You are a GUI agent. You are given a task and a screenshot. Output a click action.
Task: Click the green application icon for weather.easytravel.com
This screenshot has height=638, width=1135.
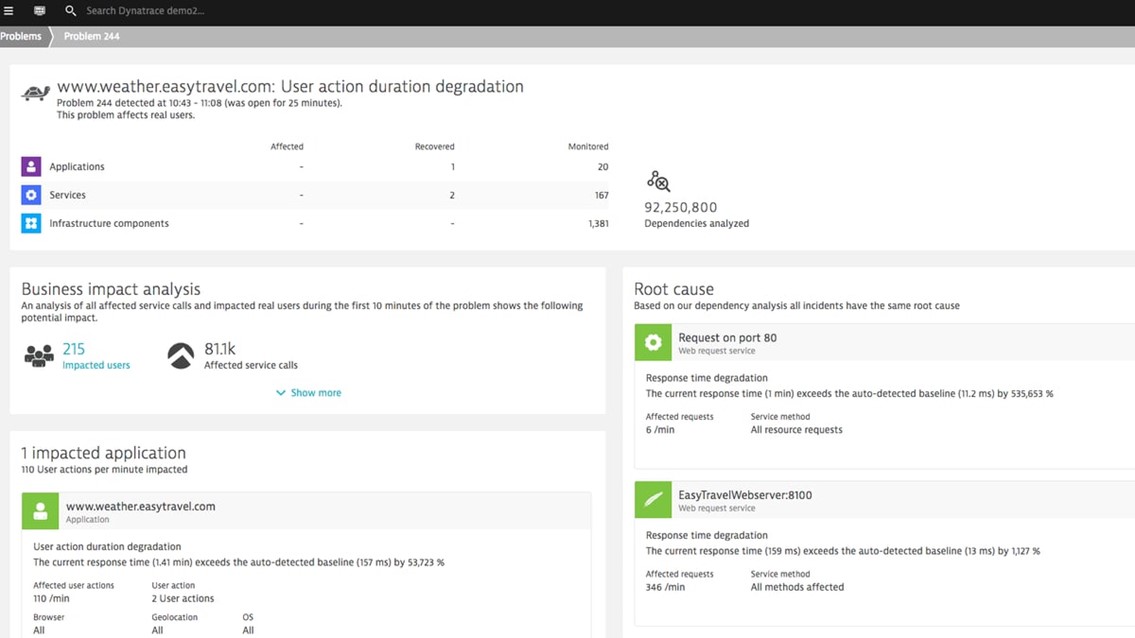point(39,511)
